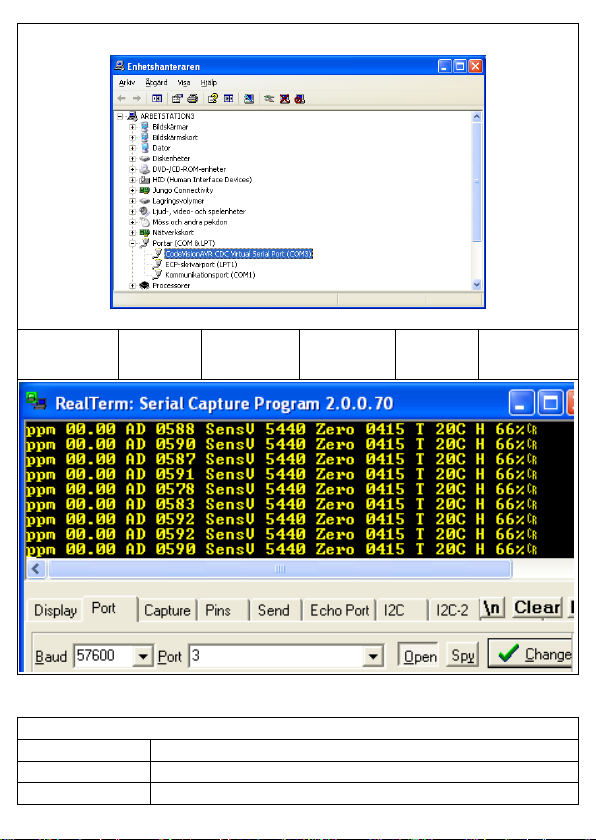Open the Arkiv menu
The image size is (596, 840).
[127, 82]
